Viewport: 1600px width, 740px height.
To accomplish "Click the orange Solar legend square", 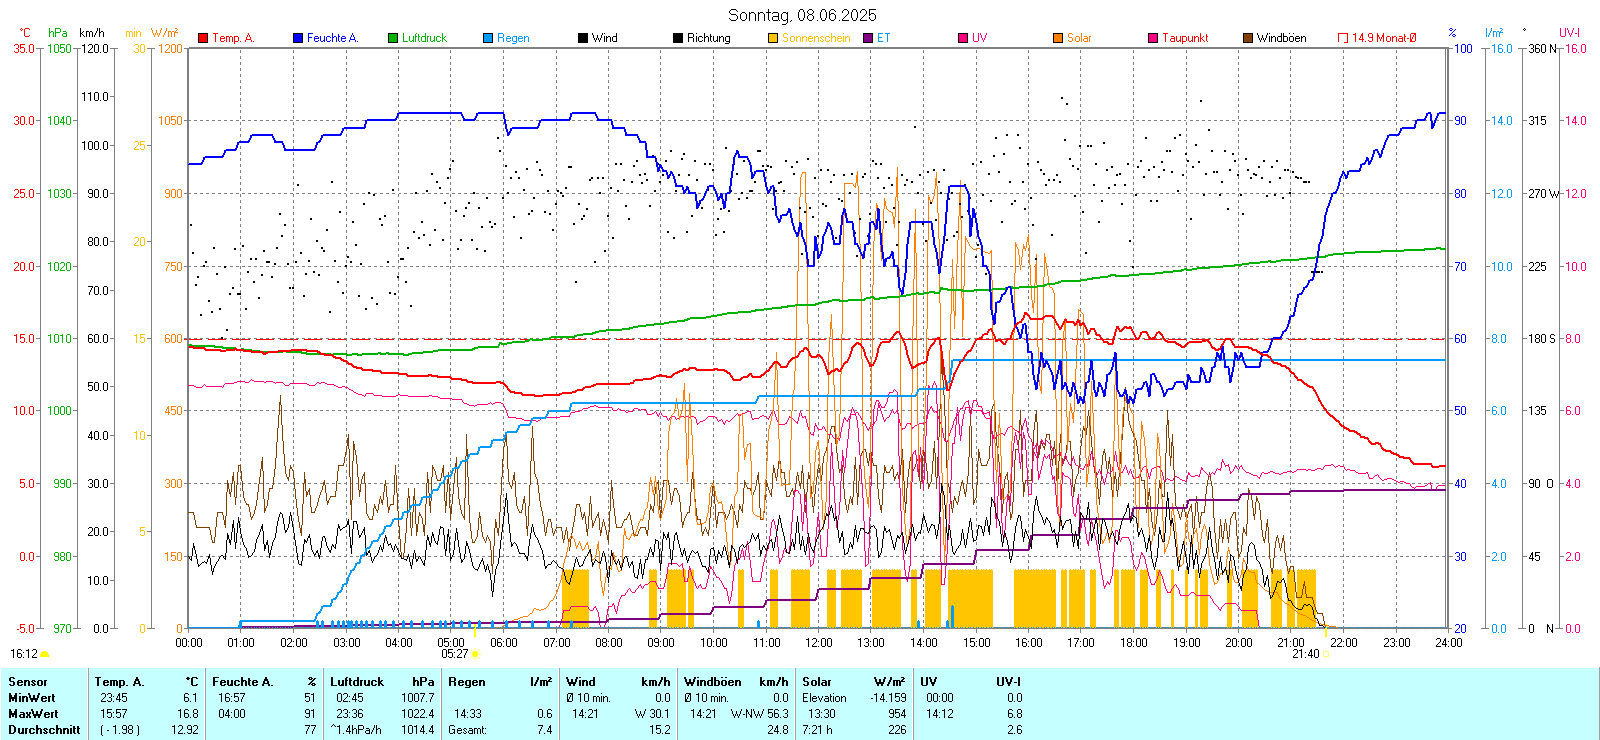I will click(x=1058, y=38).
